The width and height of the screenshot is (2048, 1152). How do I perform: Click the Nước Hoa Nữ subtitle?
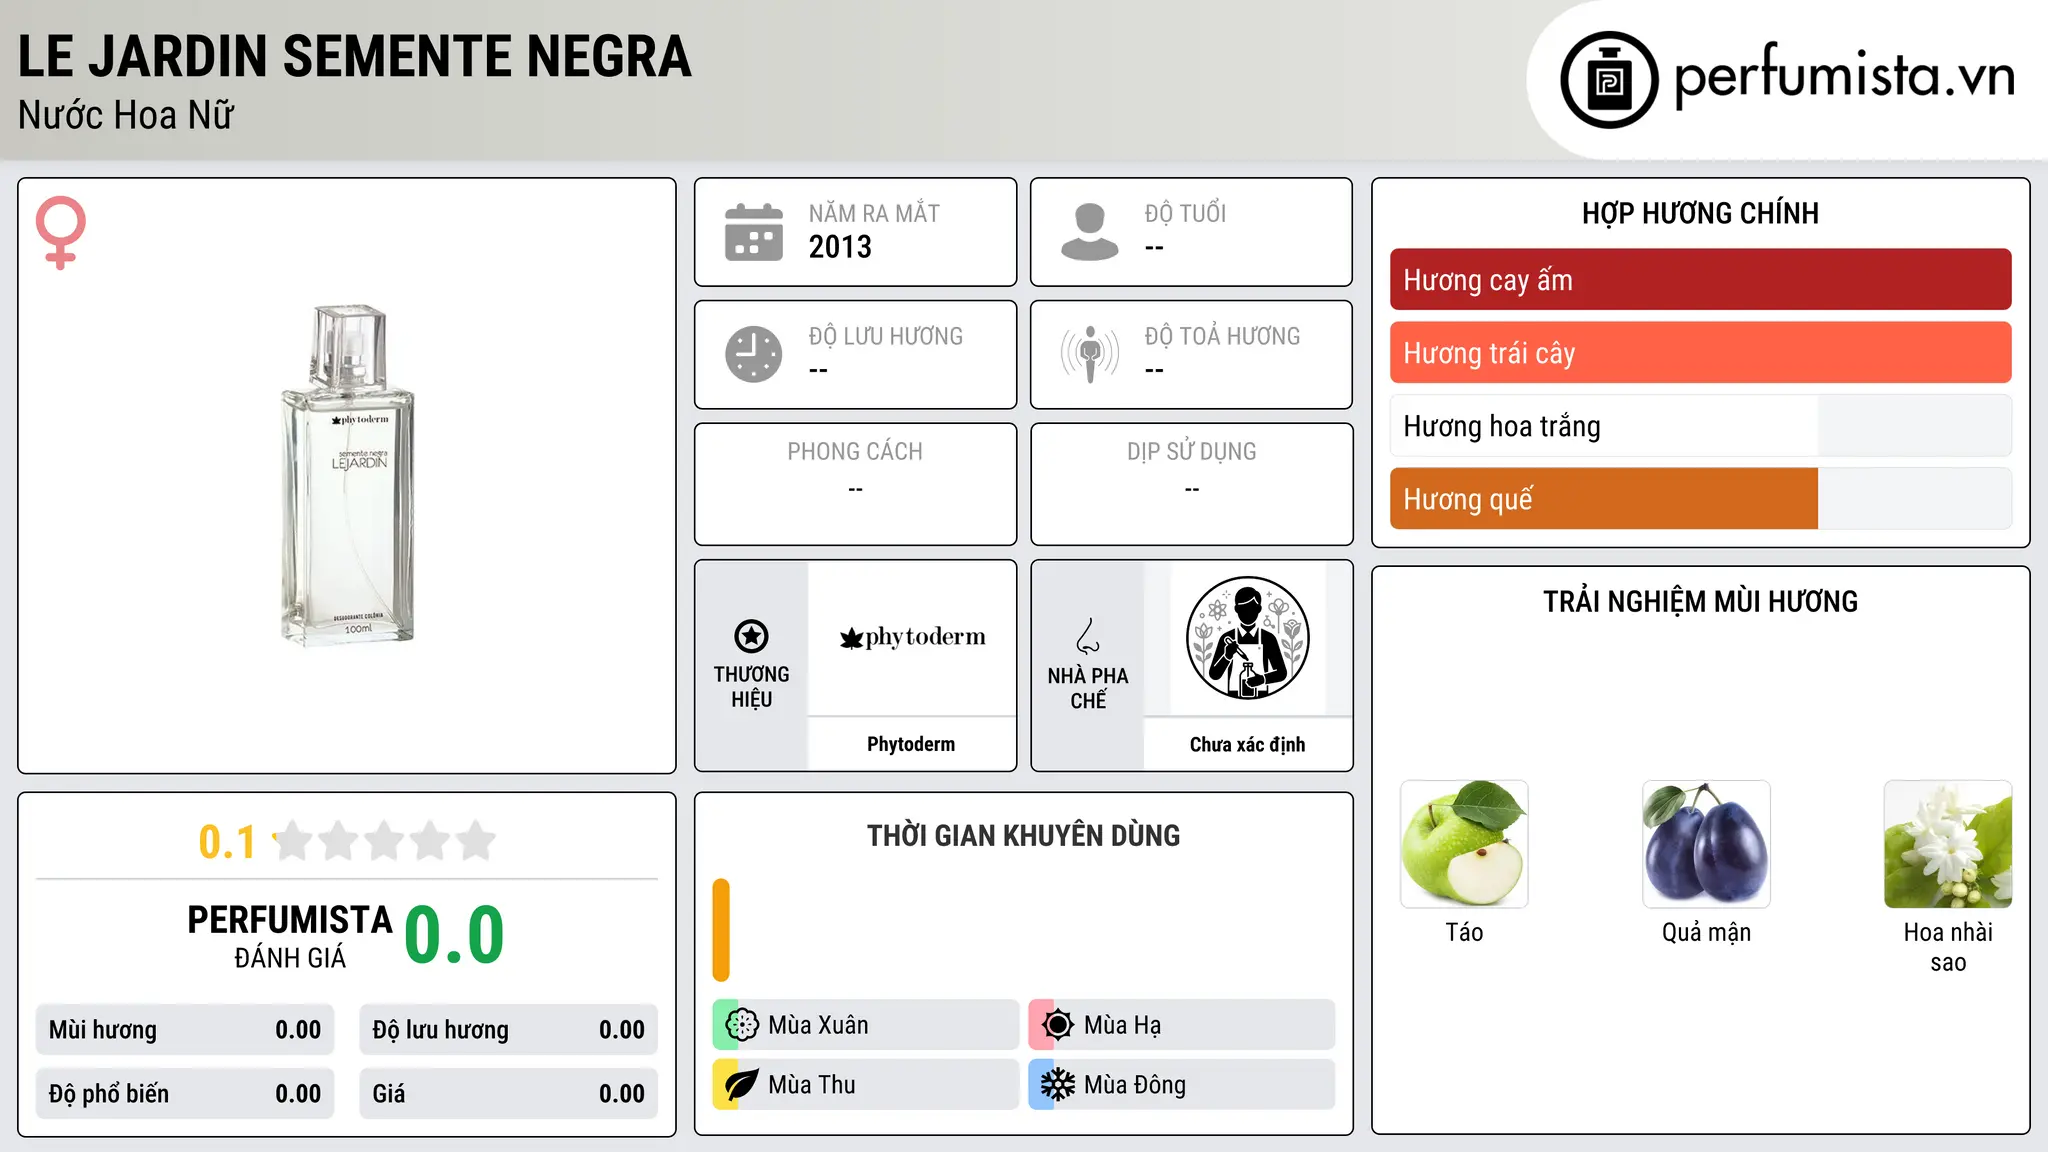tap(126, 116)
